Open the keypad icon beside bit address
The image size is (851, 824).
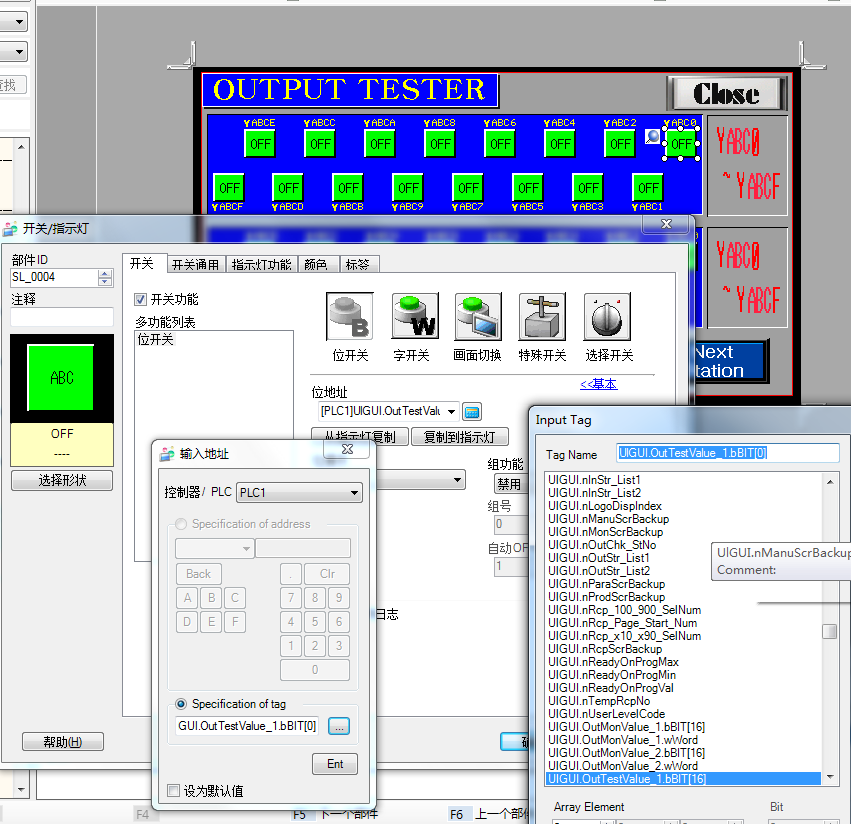473,411
